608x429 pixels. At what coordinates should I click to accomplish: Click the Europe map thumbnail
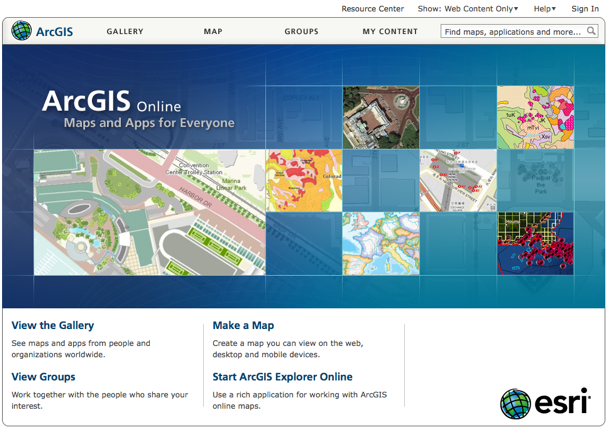[381, 244]
